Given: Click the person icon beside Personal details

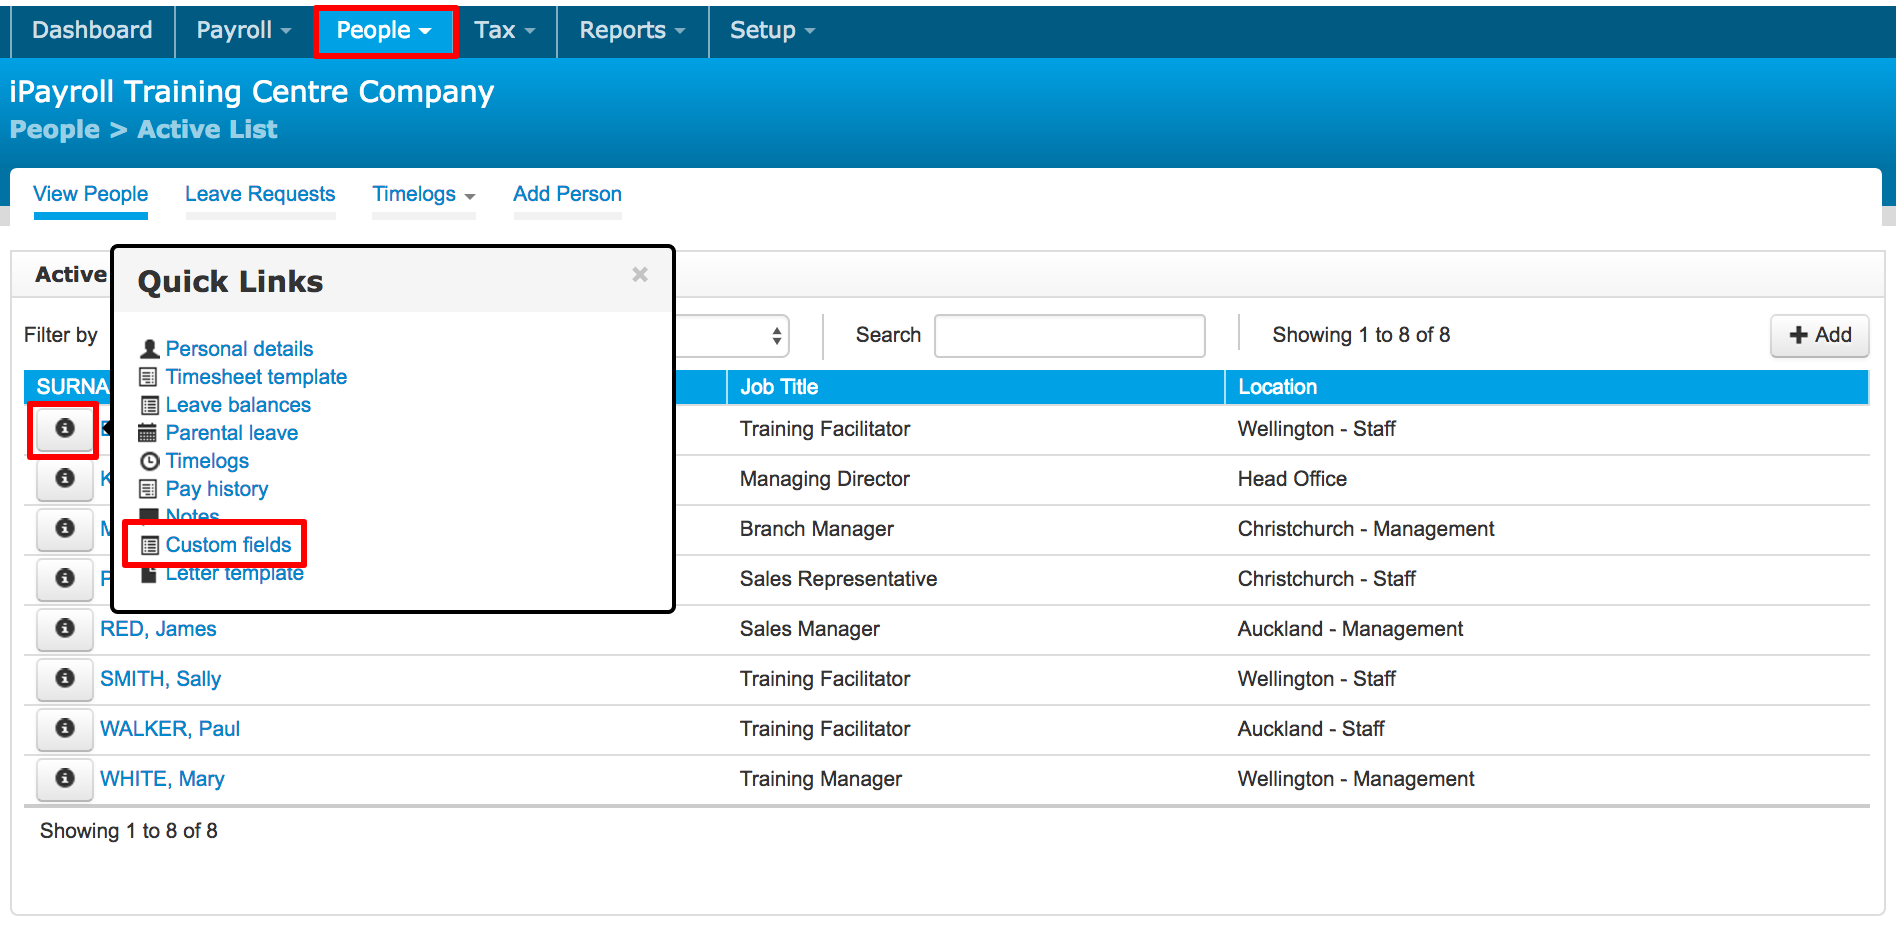Looking at the screenshot, I should click(150, 349).
